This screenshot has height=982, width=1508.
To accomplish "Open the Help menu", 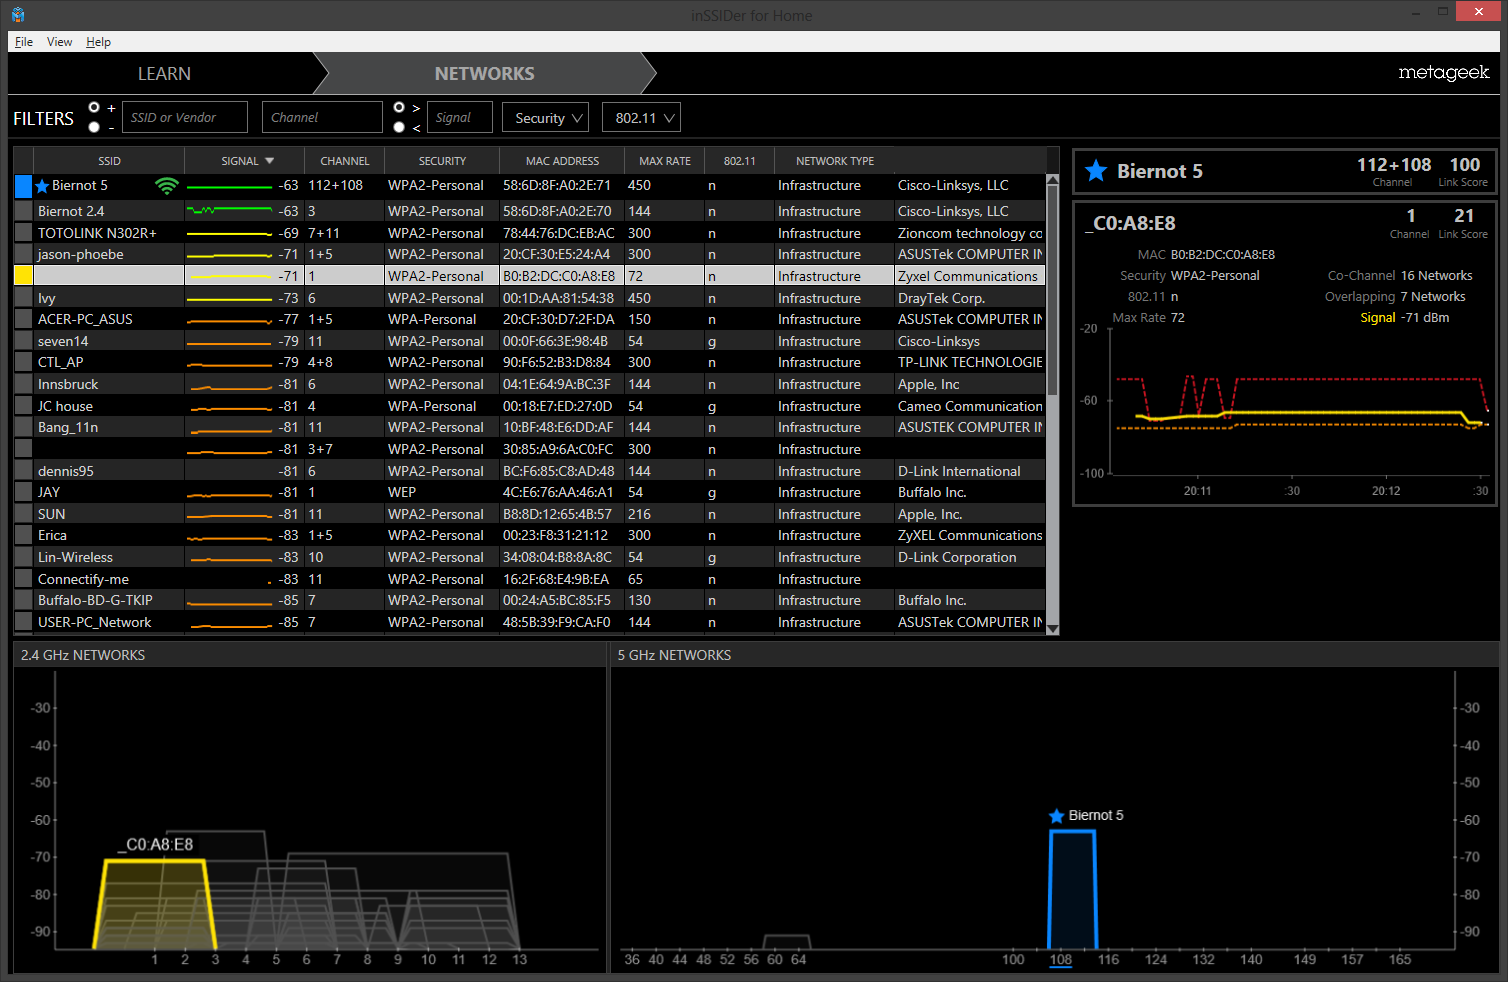I will pos(98,42).
